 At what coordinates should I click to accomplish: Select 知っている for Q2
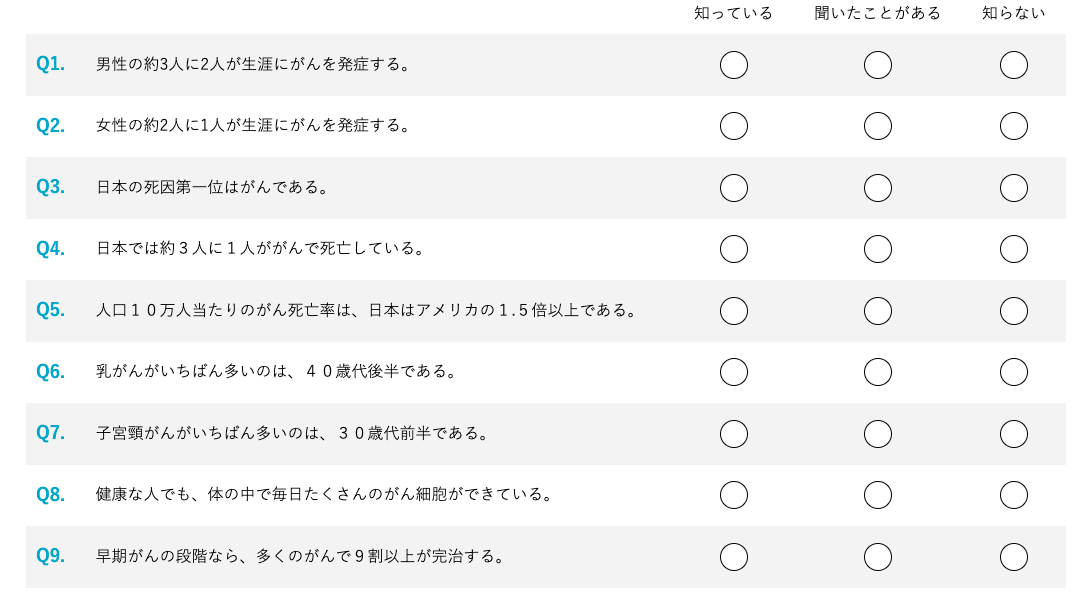click(x=734, y=126)
